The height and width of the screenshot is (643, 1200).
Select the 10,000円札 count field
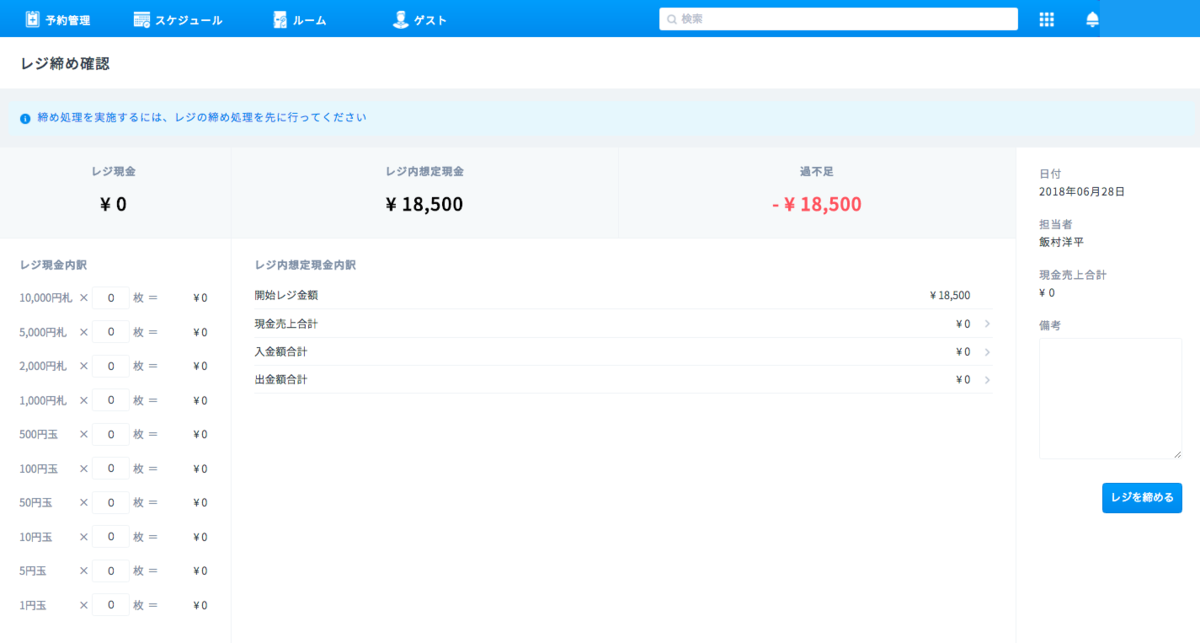point(111,298)
